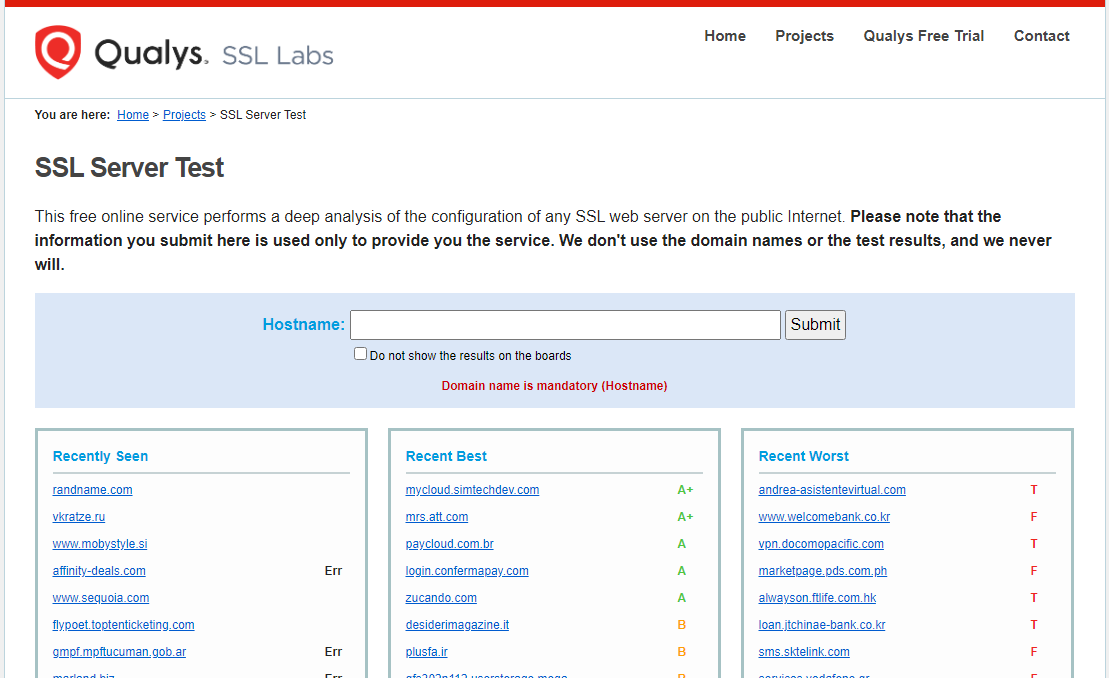Open flypoet.toptenticketing.com link
Screen dimensions: 1109x678
[123, 624]
